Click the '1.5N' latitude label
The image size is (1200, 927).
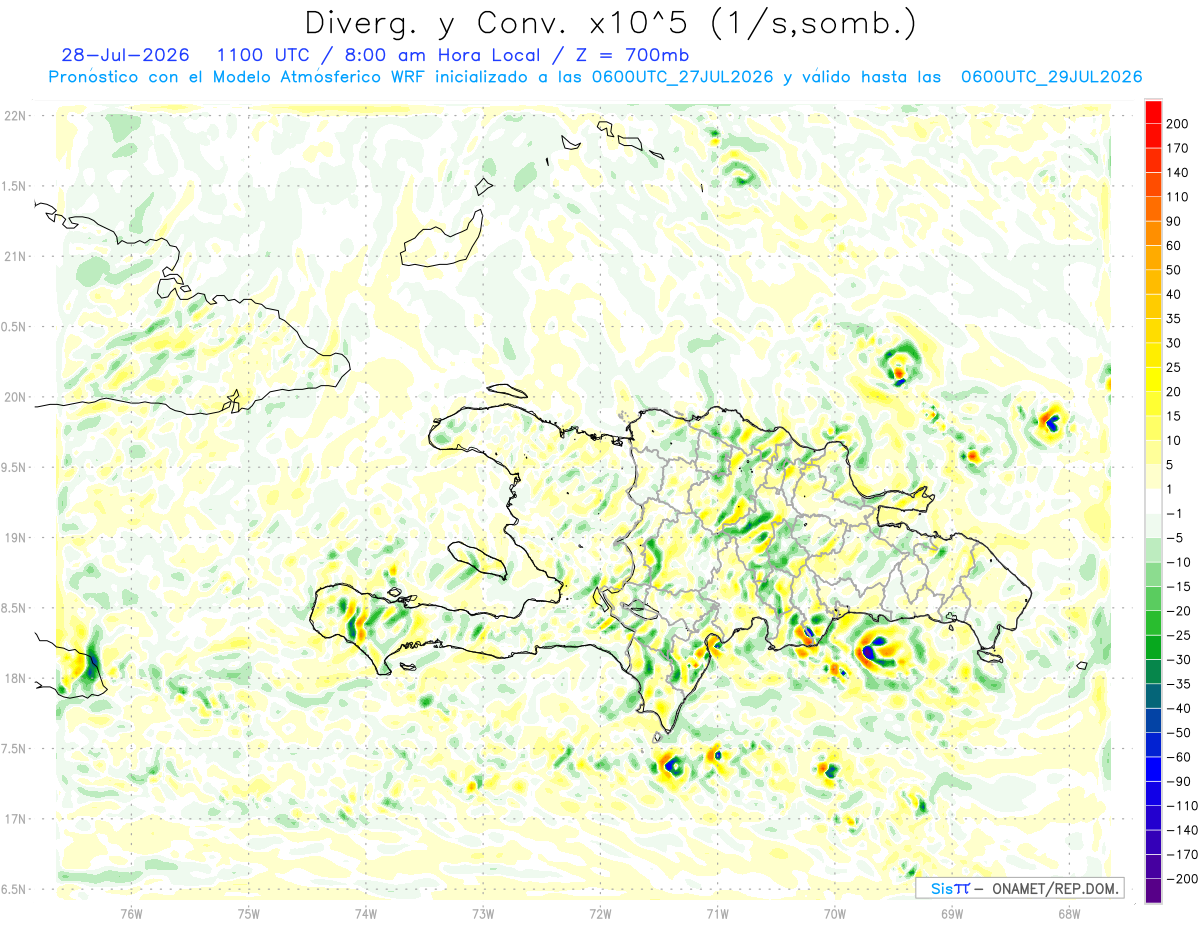[x=15, y=186]
